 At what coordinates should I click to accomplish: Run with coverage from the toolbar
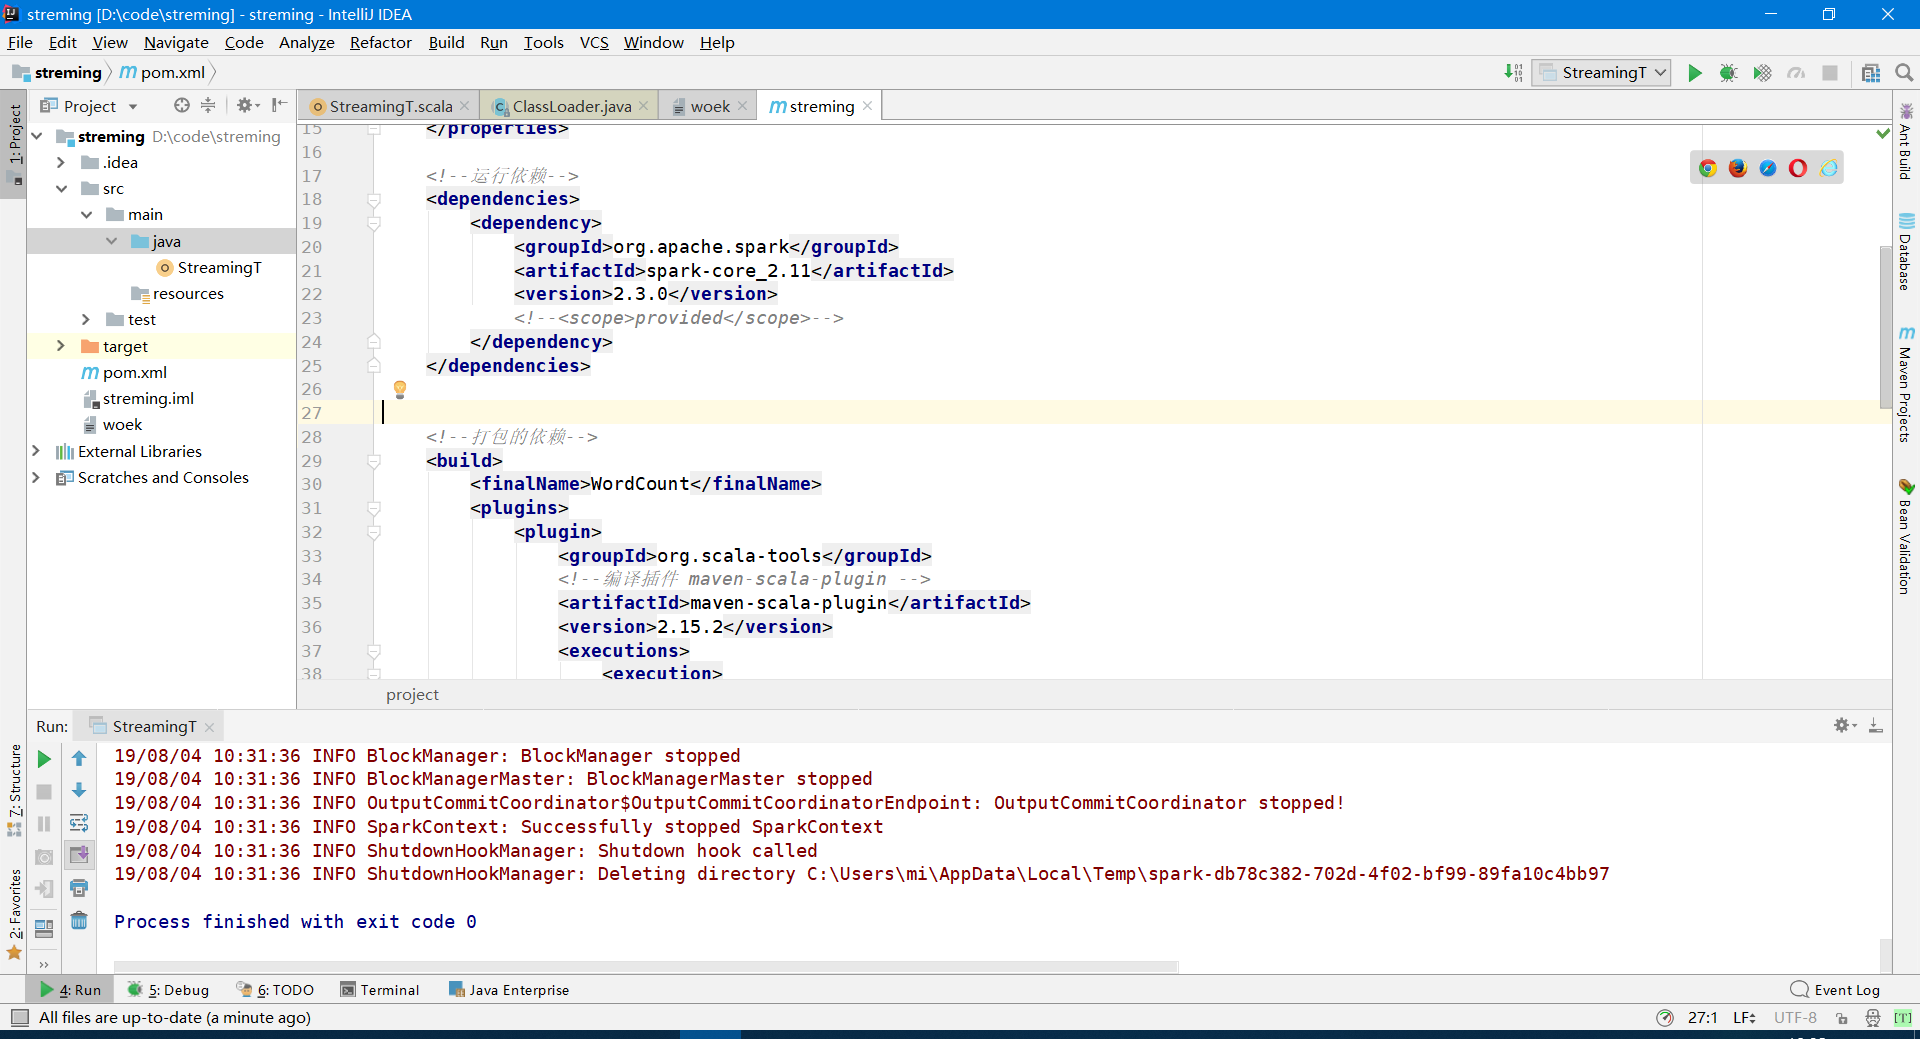point(1762,73)
